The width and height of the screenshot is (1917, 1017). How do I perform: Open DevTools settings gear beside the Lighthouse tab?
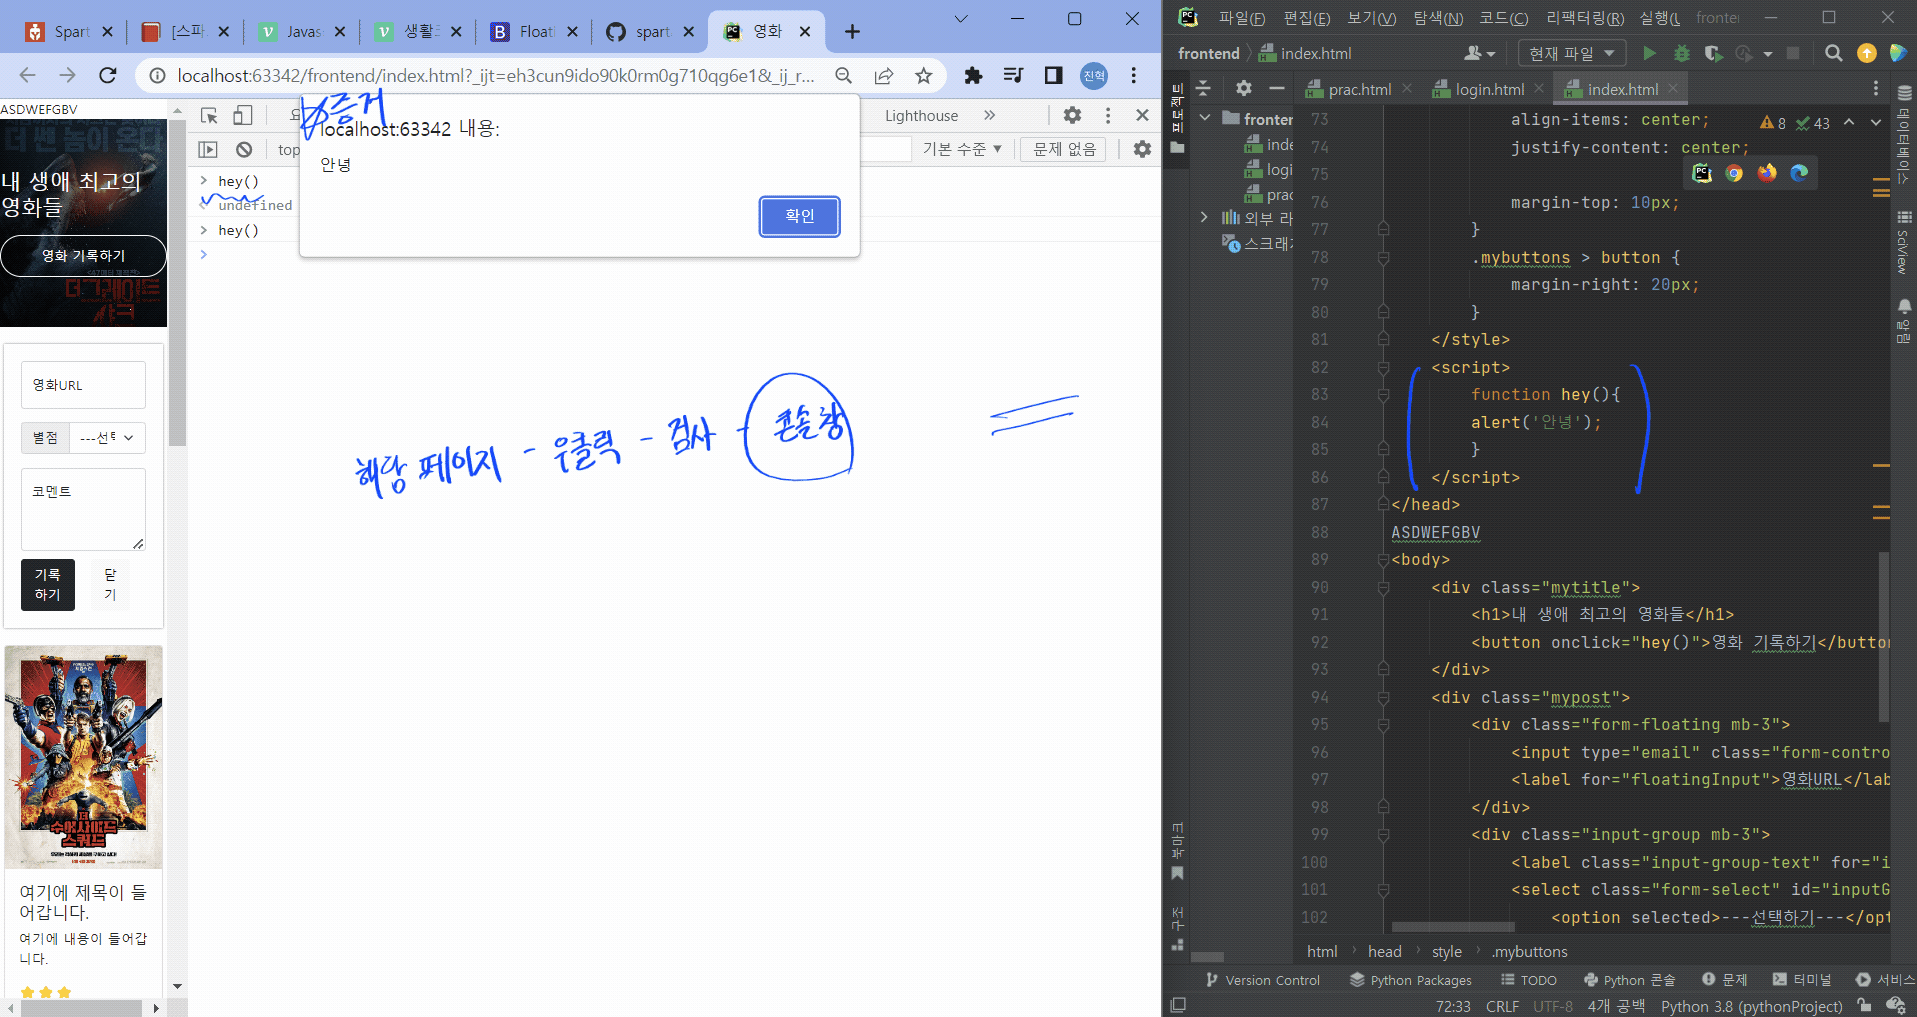[x=1072, y=115]
